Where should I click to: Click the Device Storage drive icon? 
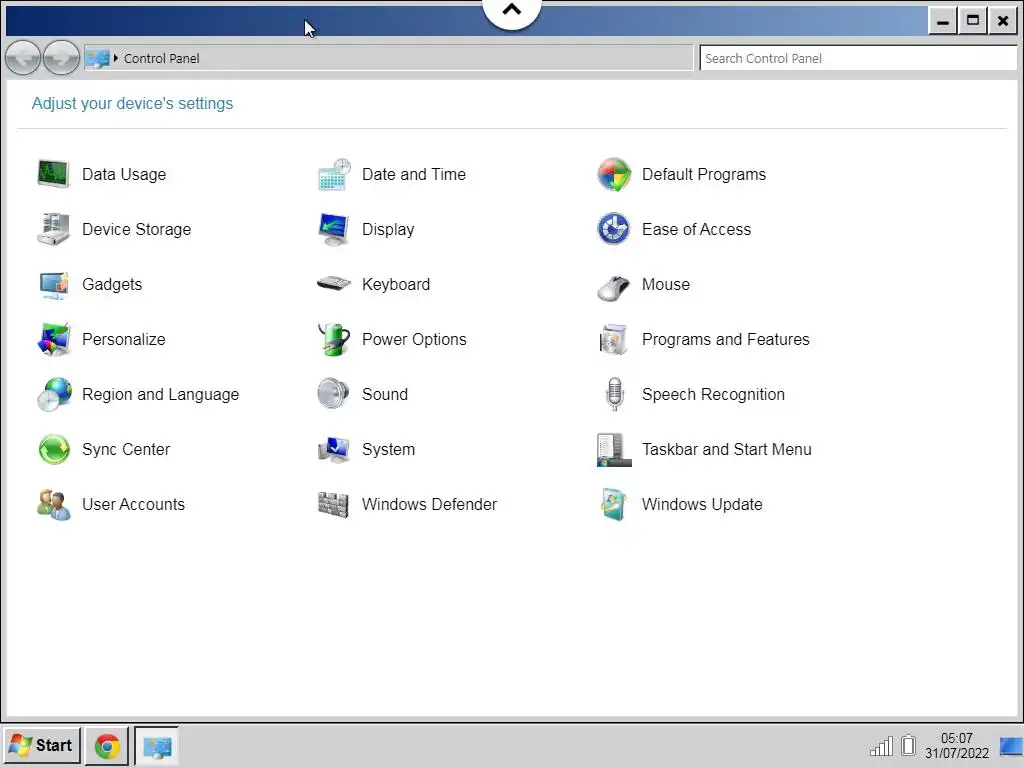coord(54,229)
